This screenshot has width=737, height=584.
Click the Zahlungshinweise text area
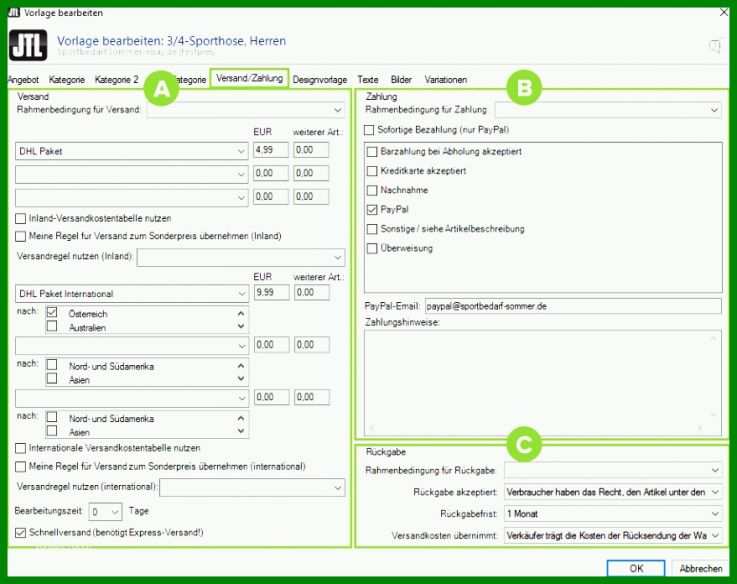(543, 382)
